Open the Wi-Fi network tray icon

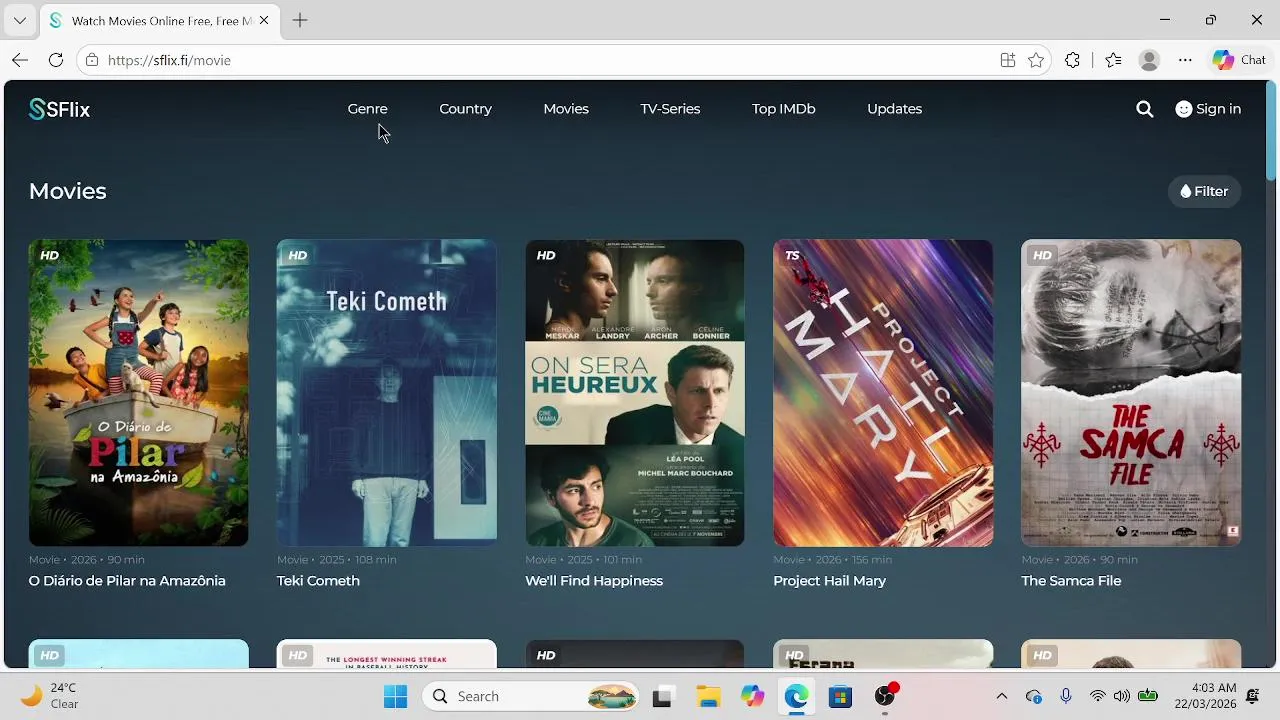(x=1098, y=696)
